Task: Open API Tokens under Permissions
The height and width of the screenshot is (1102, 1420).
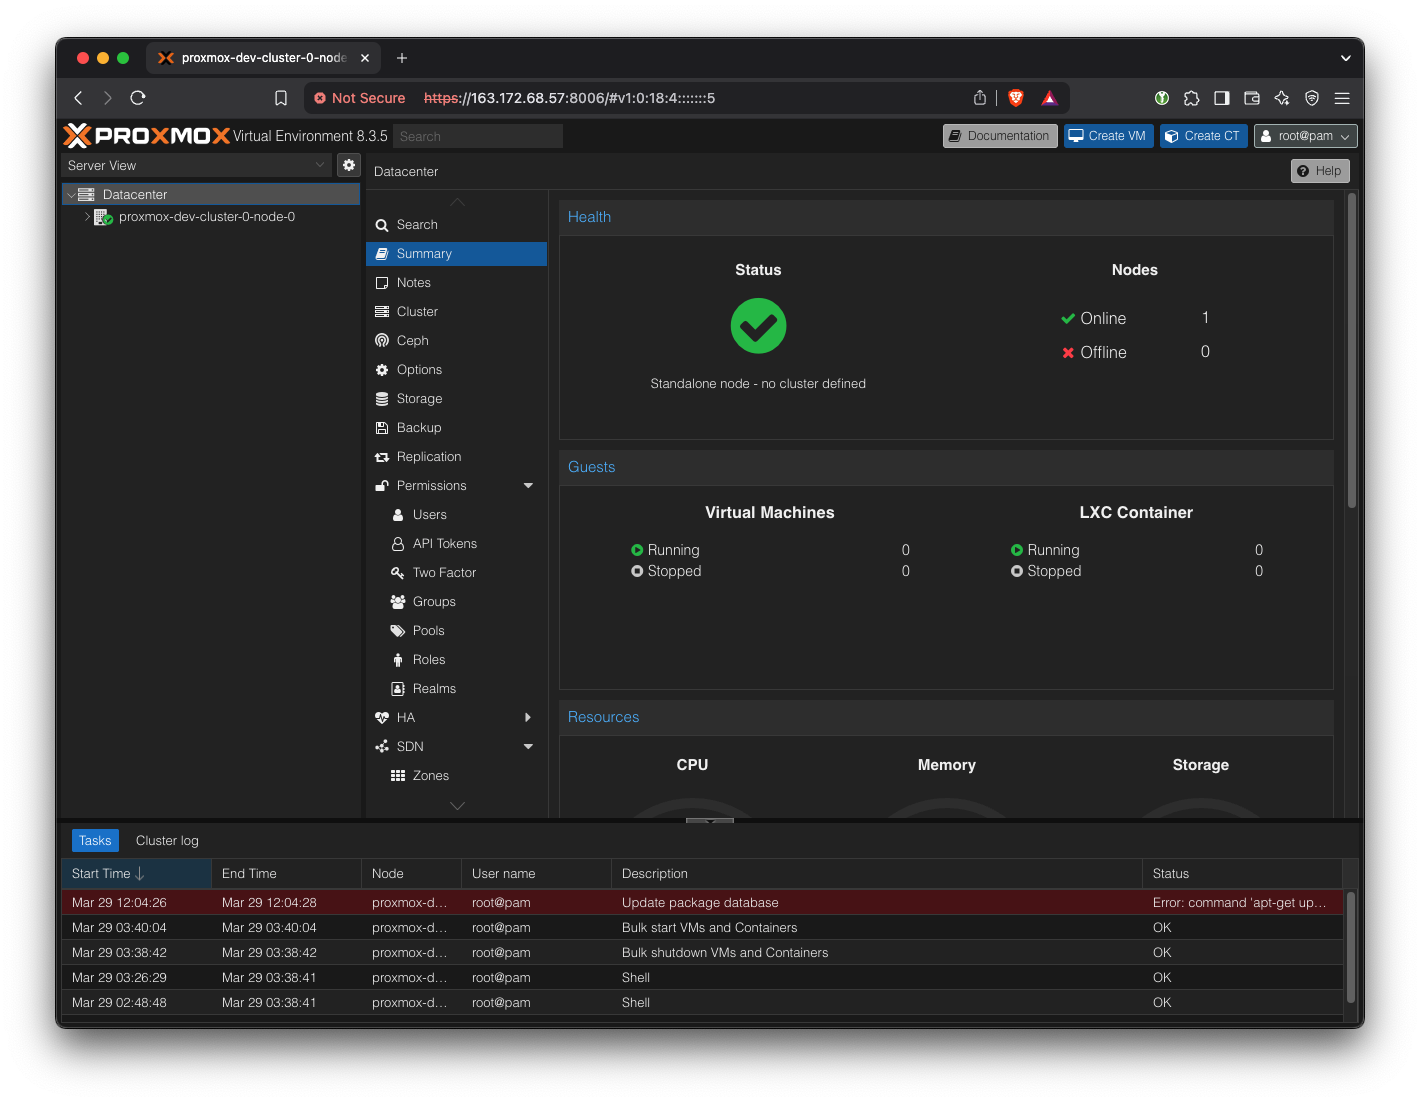Action: click(444, 544)
